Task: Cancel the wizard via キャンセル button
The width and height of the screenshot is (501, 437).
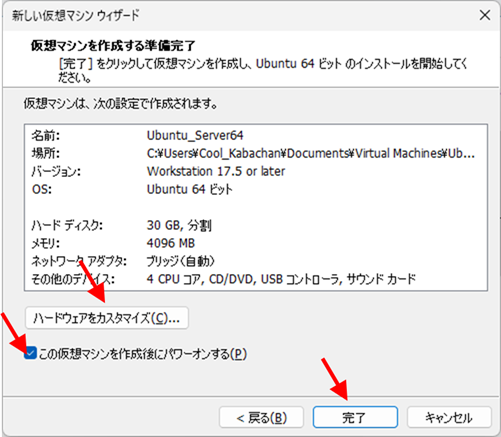Action: pos(449,417)
